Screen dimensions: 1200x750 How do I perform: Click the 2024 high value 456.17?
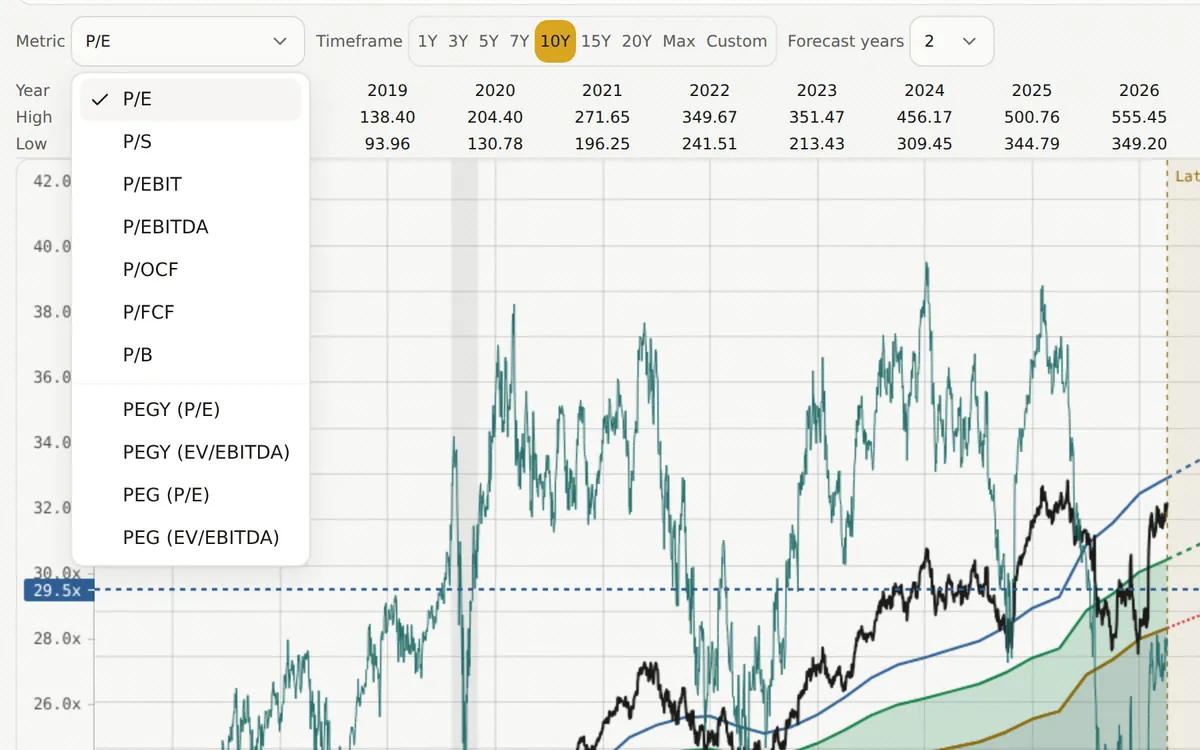925,117
